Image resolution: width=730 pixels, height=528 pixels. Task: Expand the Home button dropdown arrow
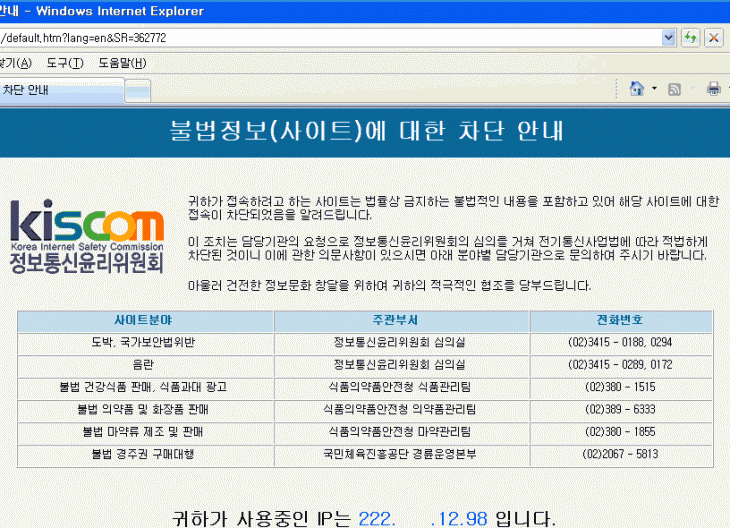click(654, 88)
